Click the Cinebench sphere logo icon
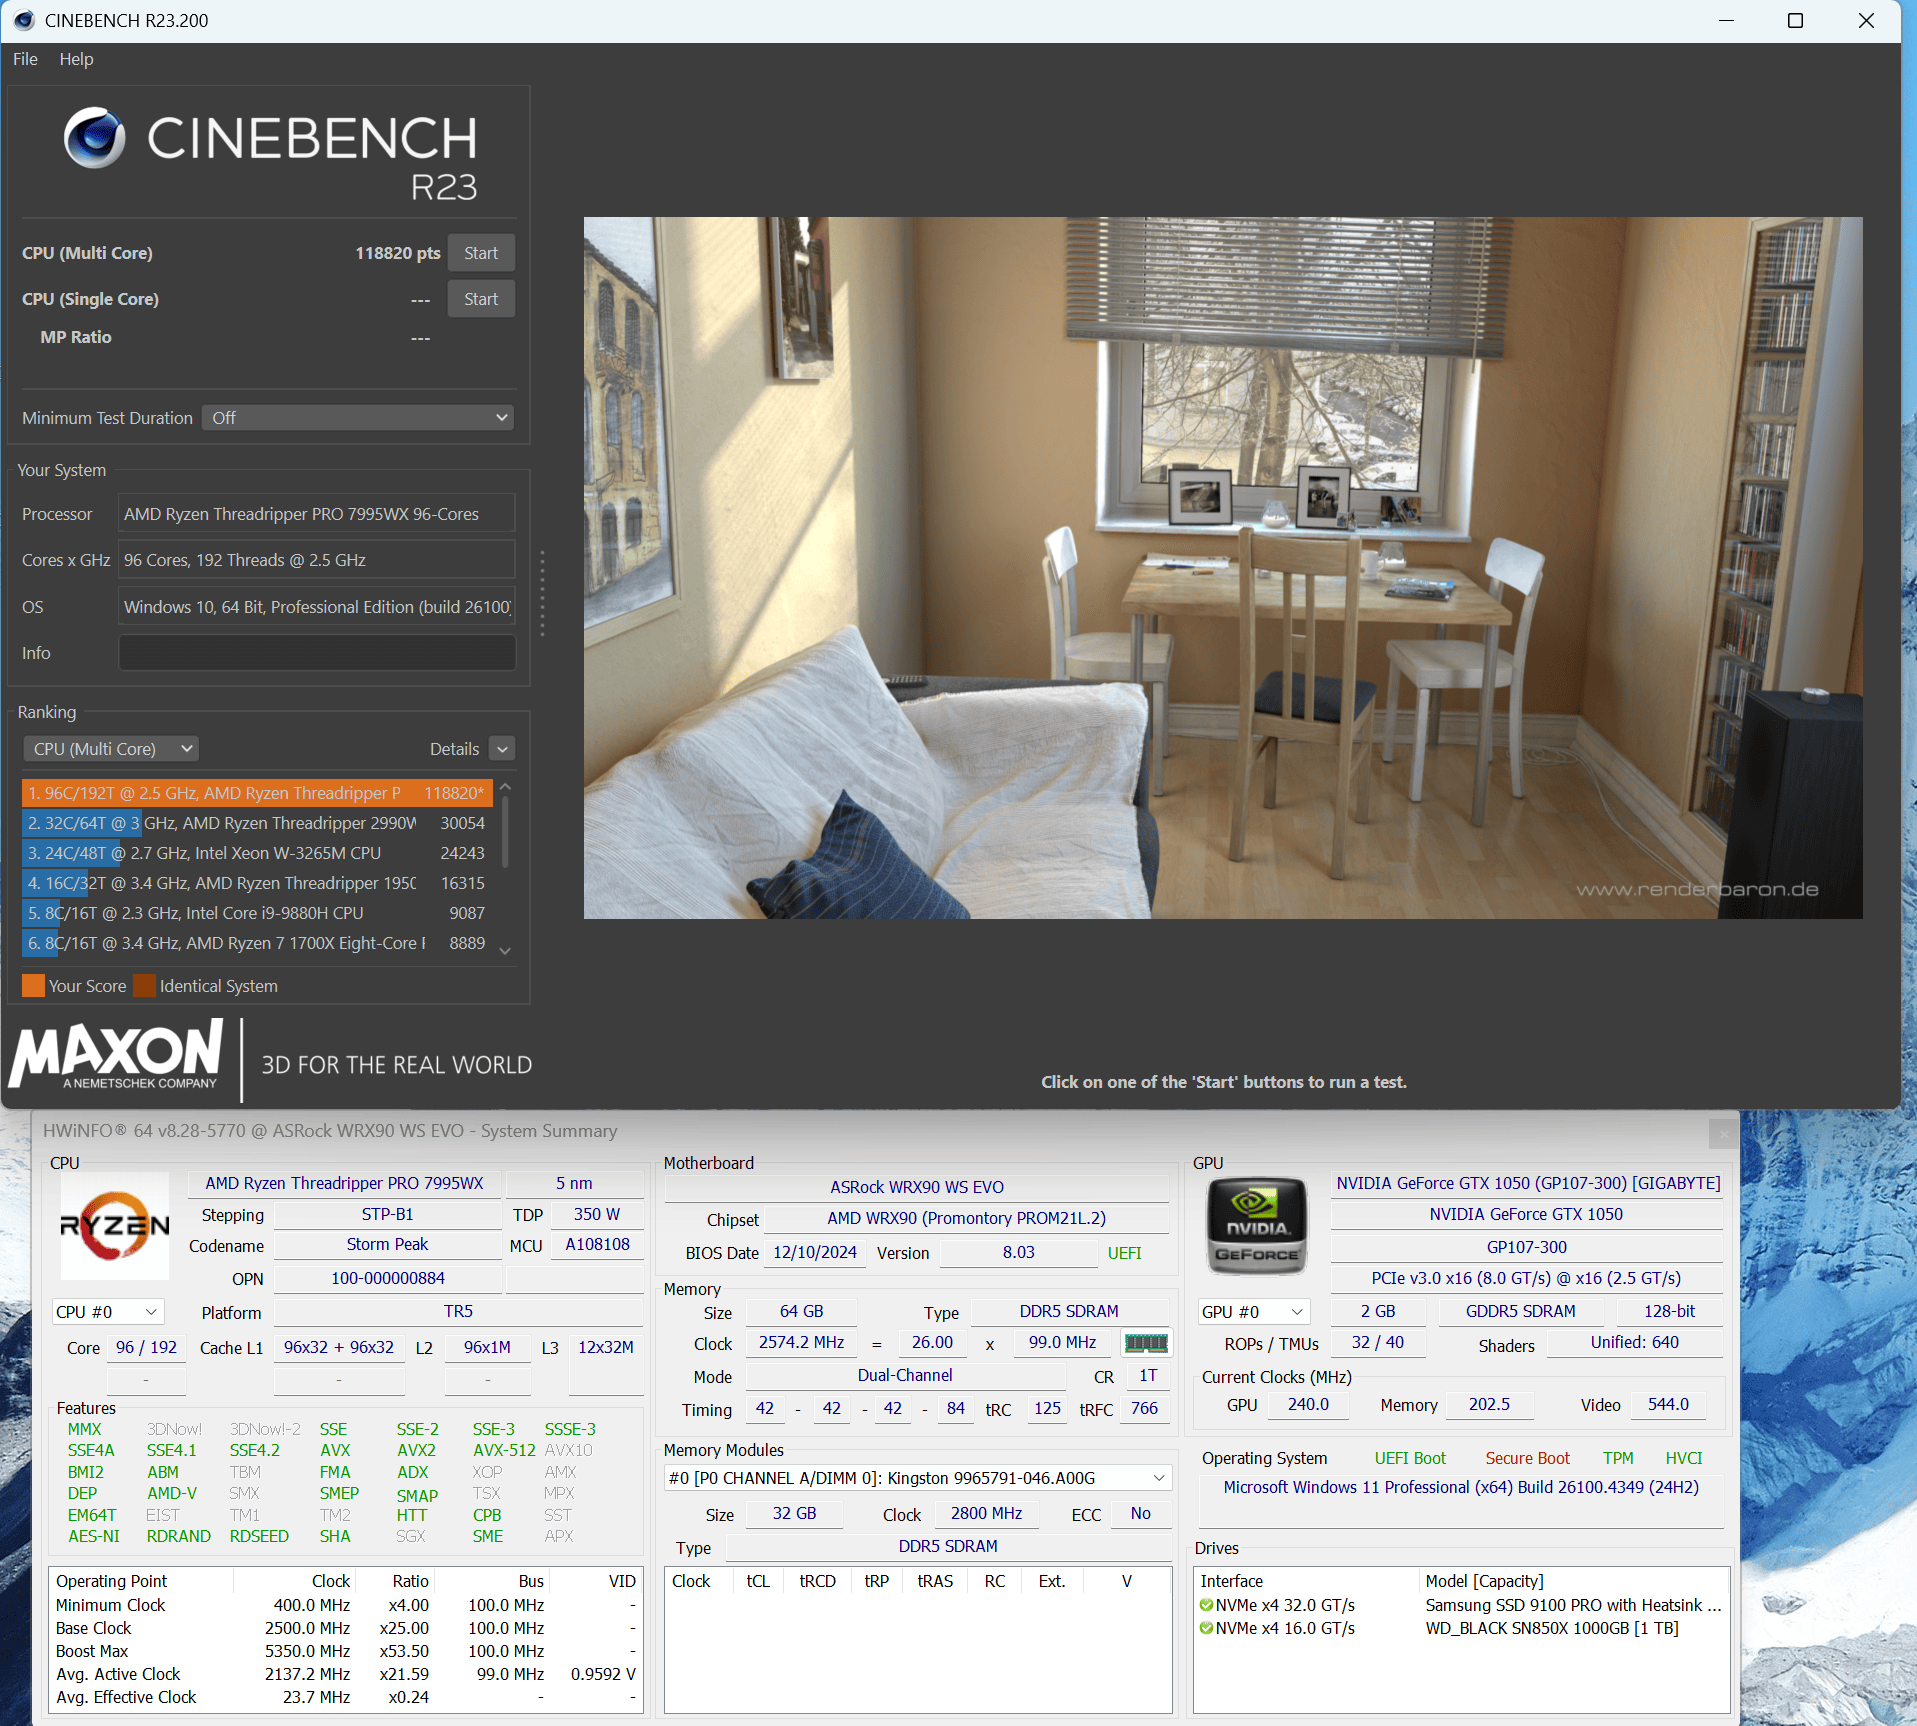Image resolution: width=1917 pixels, height=1726 pixels. (94, 137)
